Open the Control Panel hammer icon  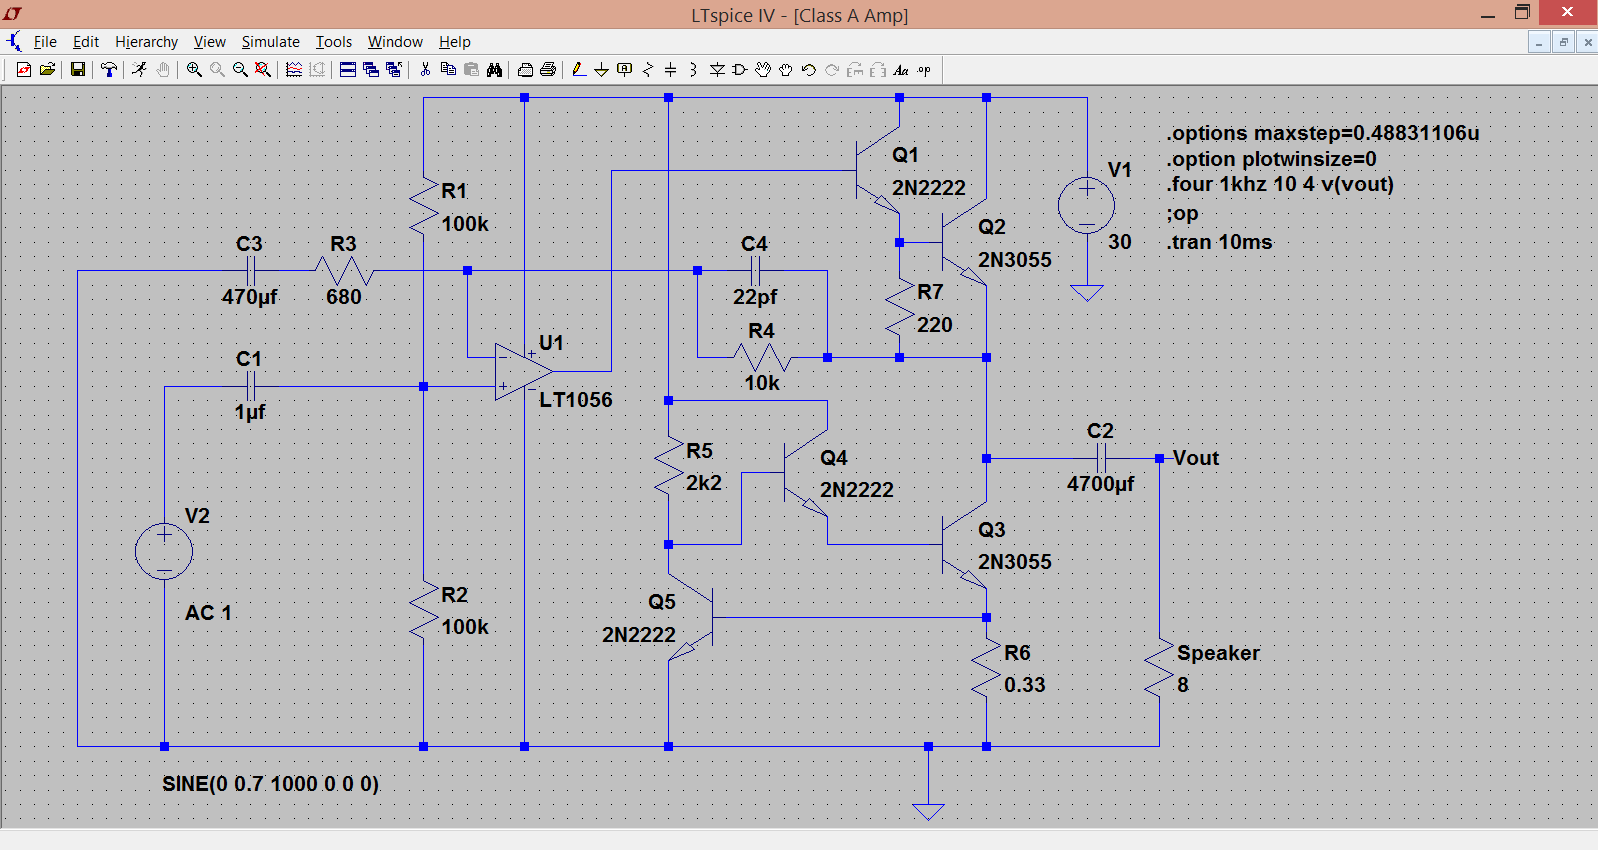coord(109,70)
